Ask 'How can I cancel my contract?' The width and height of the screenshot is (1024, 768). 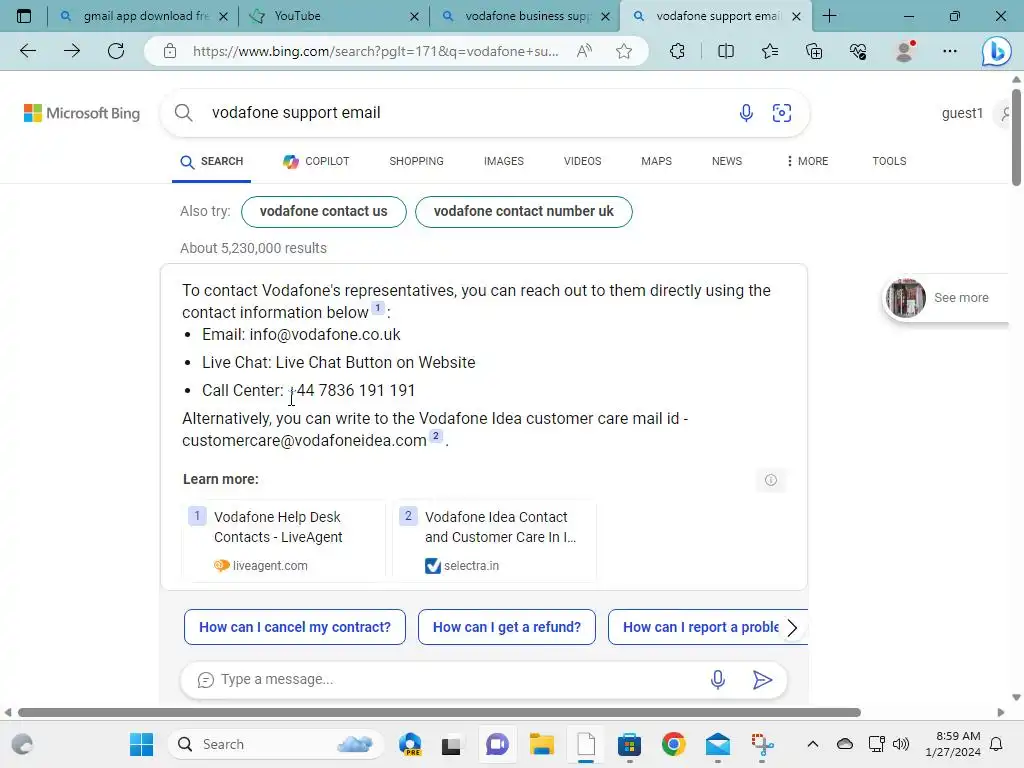[x=295, y=627]
